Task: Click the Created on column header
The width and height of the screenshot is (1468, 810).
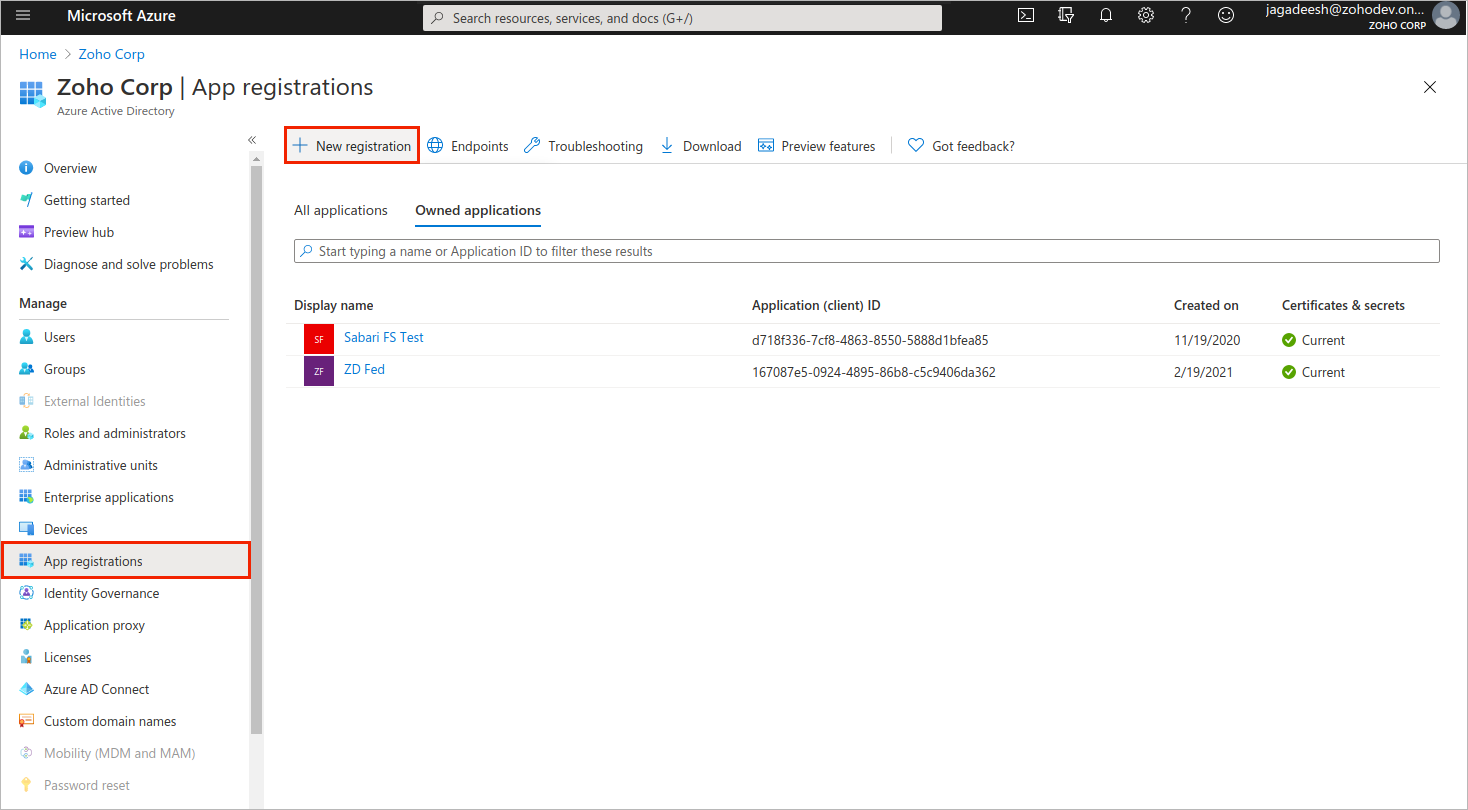Action: 1206,305
